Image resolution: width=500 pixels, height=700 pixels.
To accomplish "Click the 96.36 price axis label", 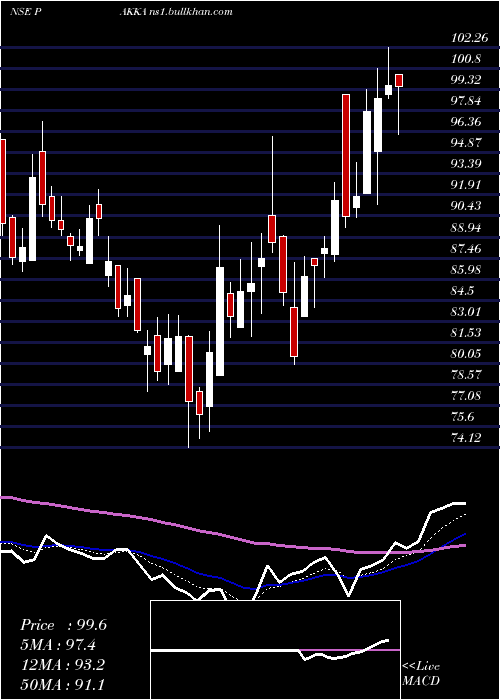I will pyautogui.click(x=466, y=121).
